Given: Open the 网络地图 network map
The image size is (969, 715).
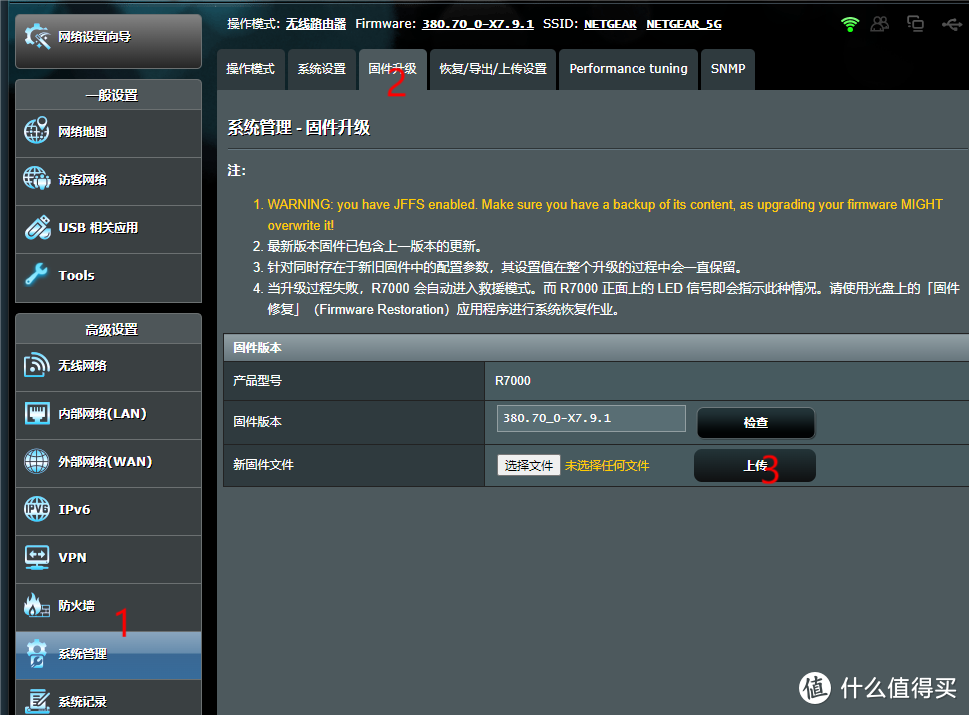Looking at the screenshot, I should 107,133.
